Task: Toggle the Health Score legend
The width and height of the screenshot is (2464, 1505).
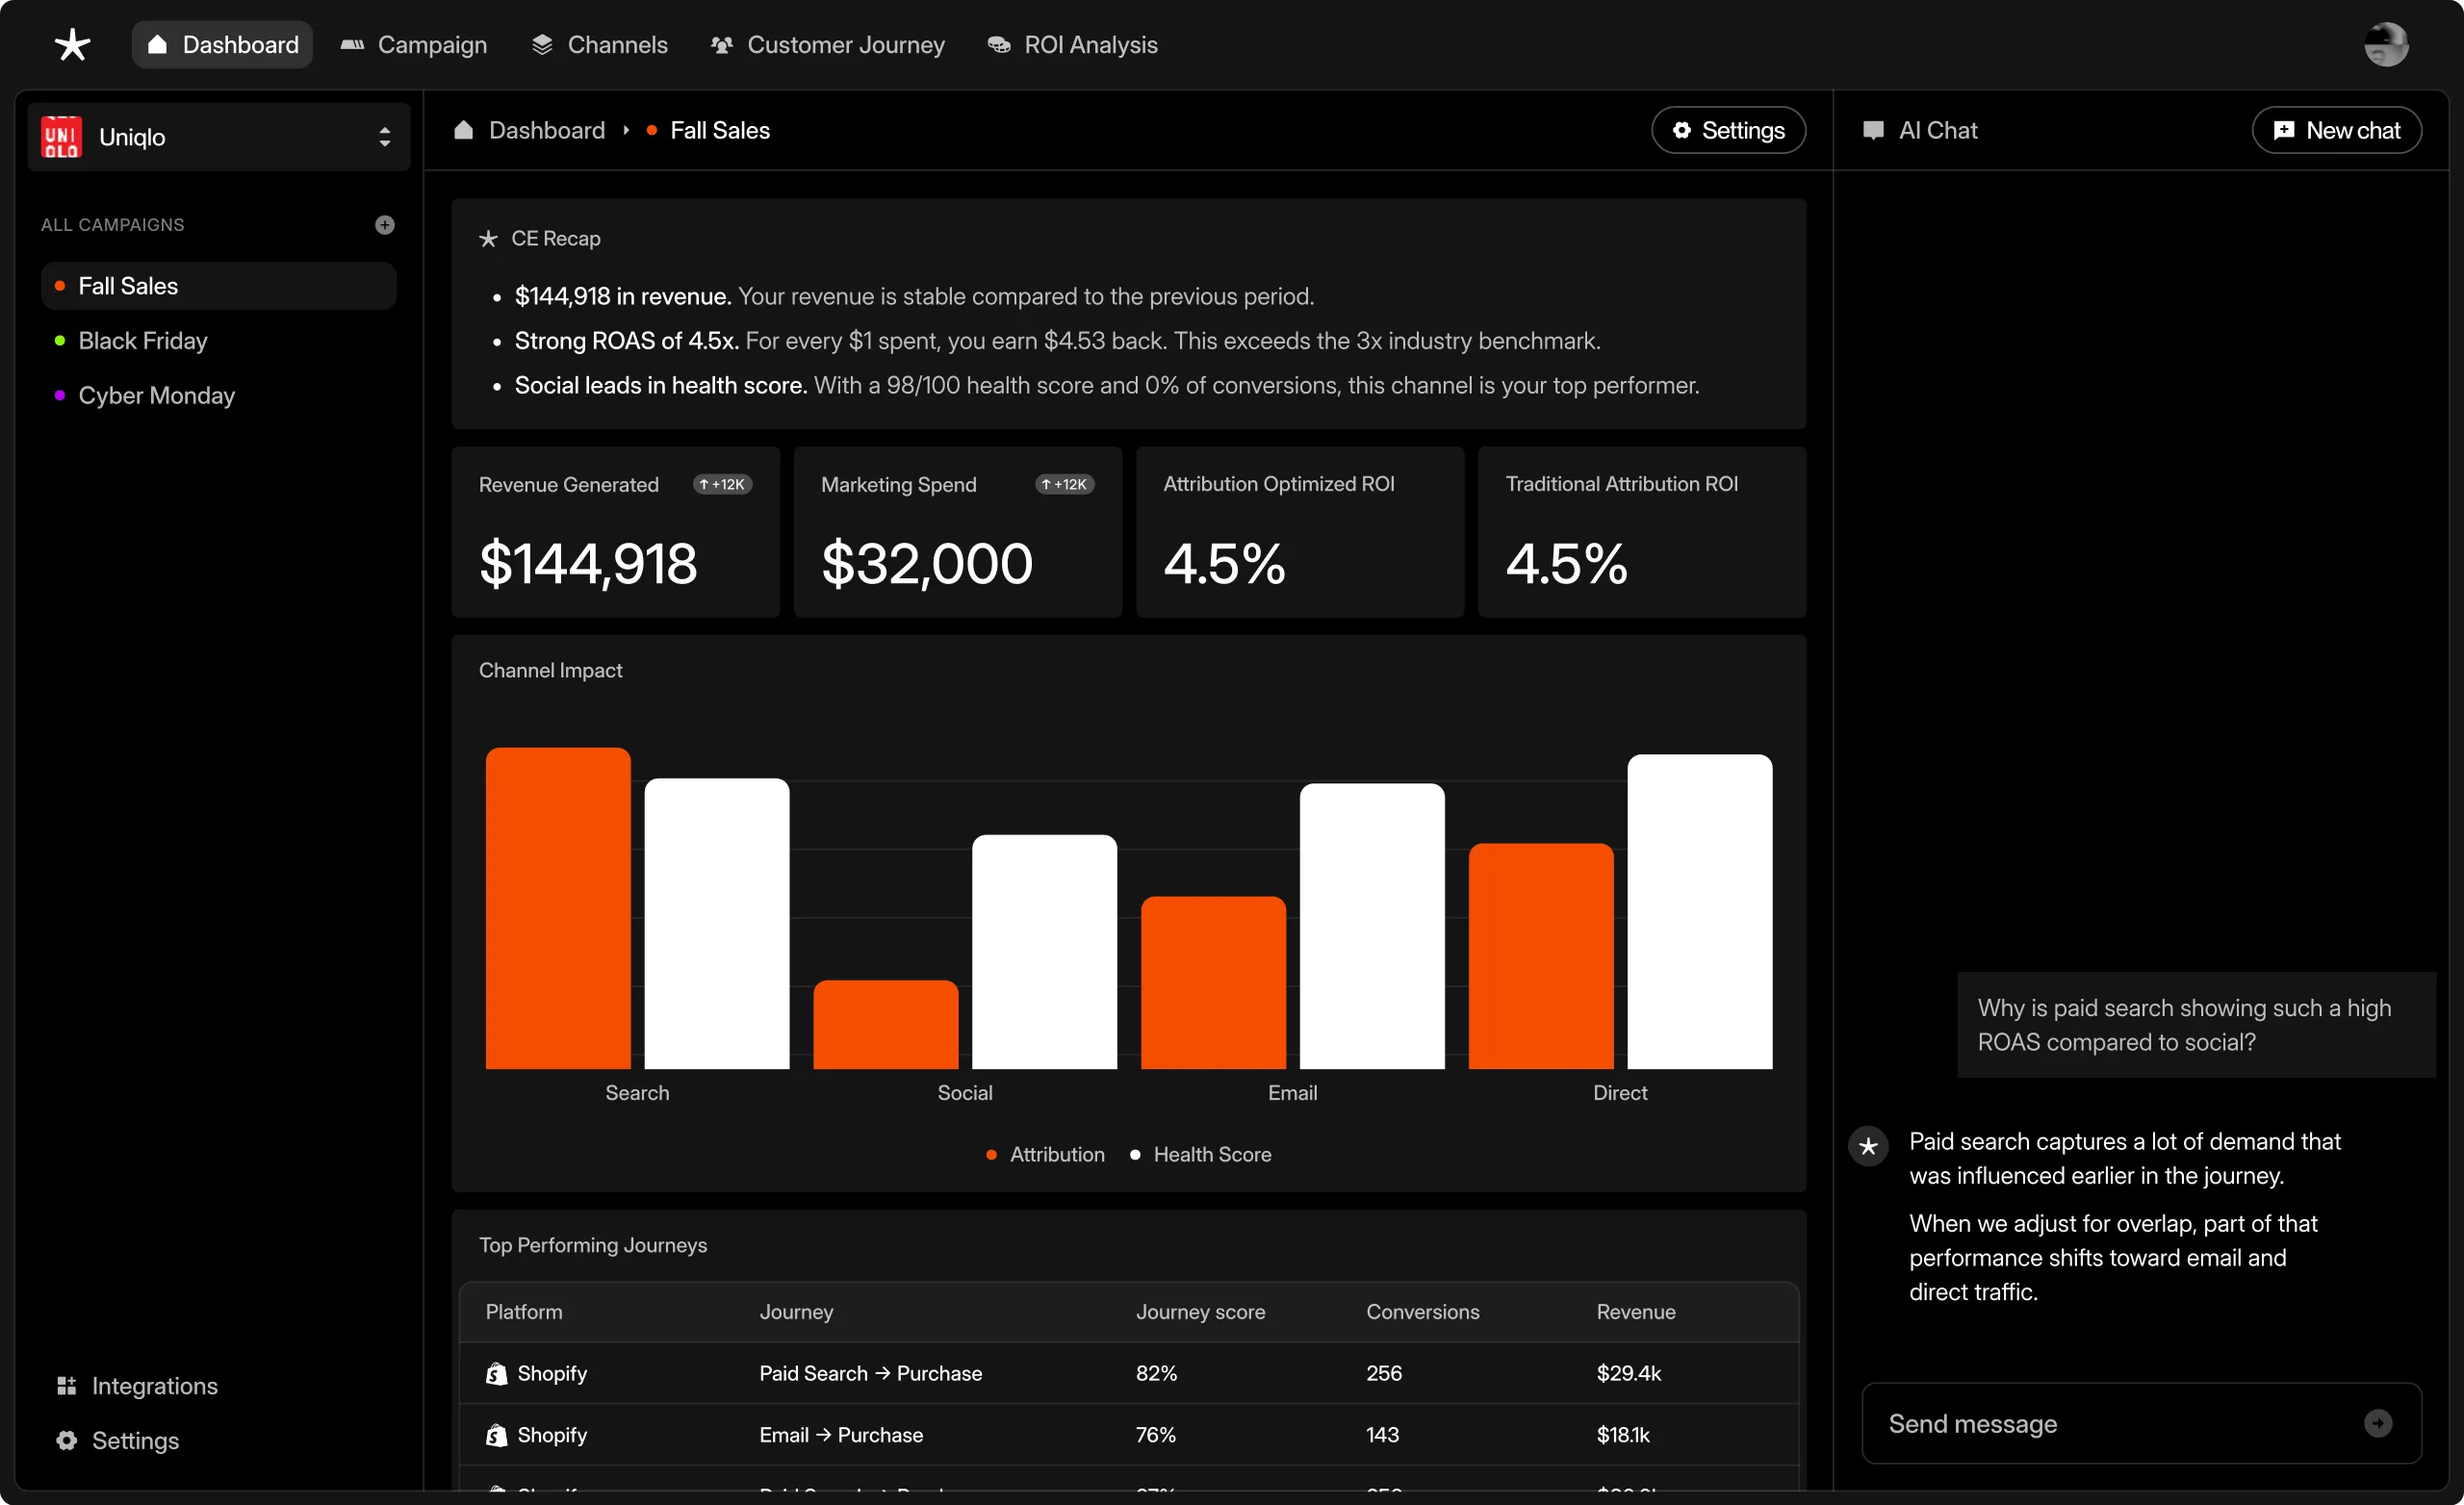Action: (1200, 1154)
